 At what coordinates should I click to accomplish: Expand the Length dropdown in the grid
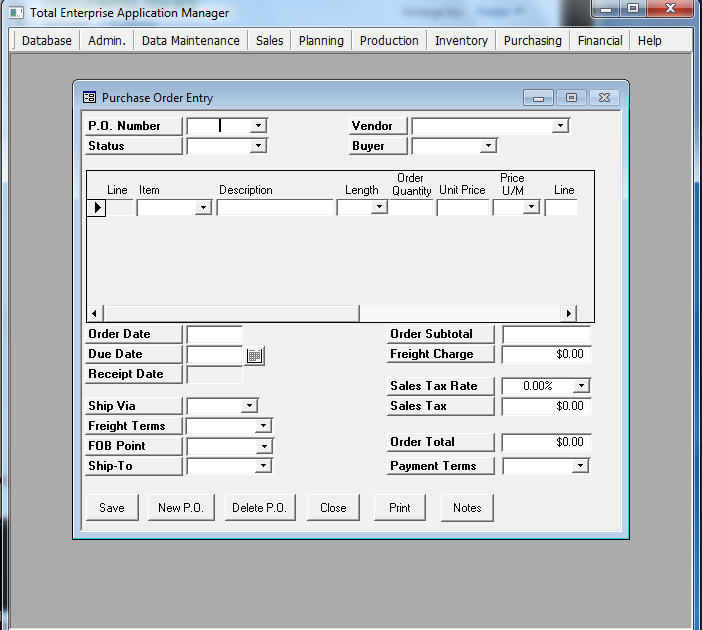(379, 207)
